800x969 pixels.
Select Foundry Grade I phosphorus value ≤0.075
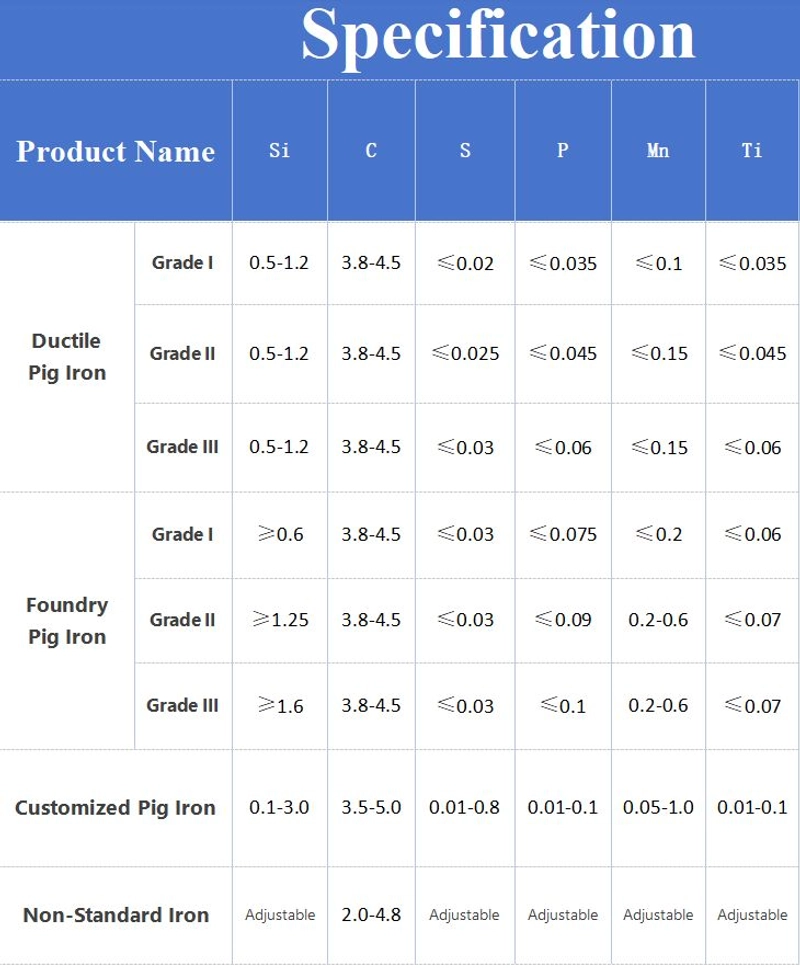tap(563, 534)
